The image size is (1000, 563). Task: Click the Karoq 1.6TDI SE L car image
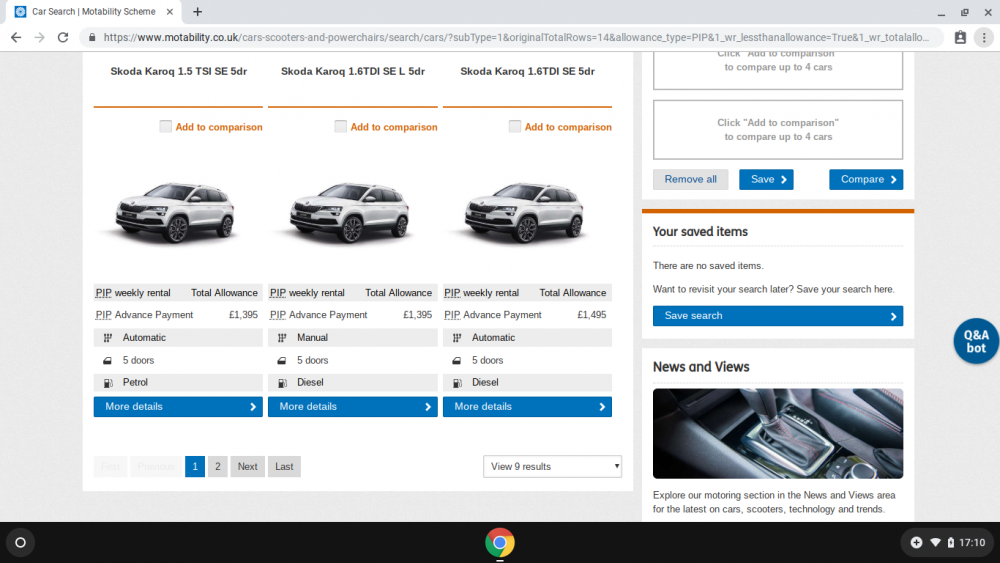click(350, 212)
